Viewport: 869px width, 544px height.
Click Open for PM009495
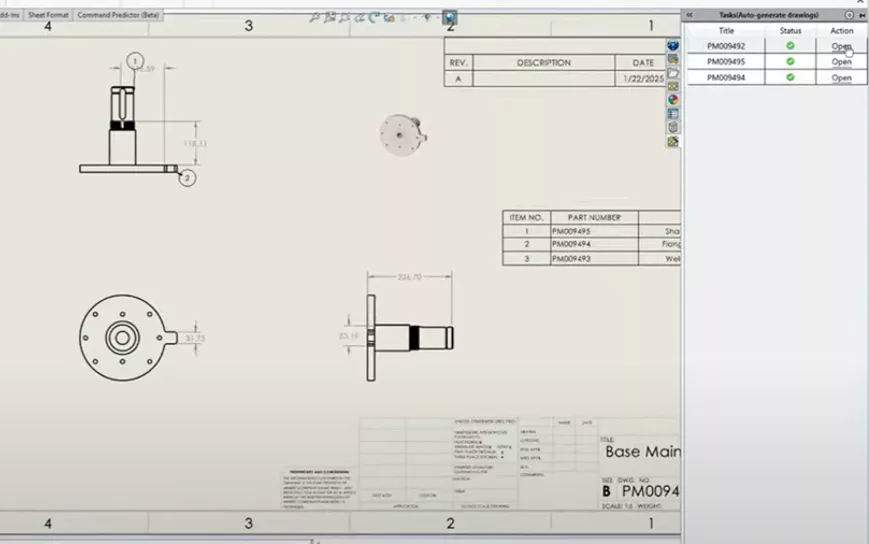(841, 62)
